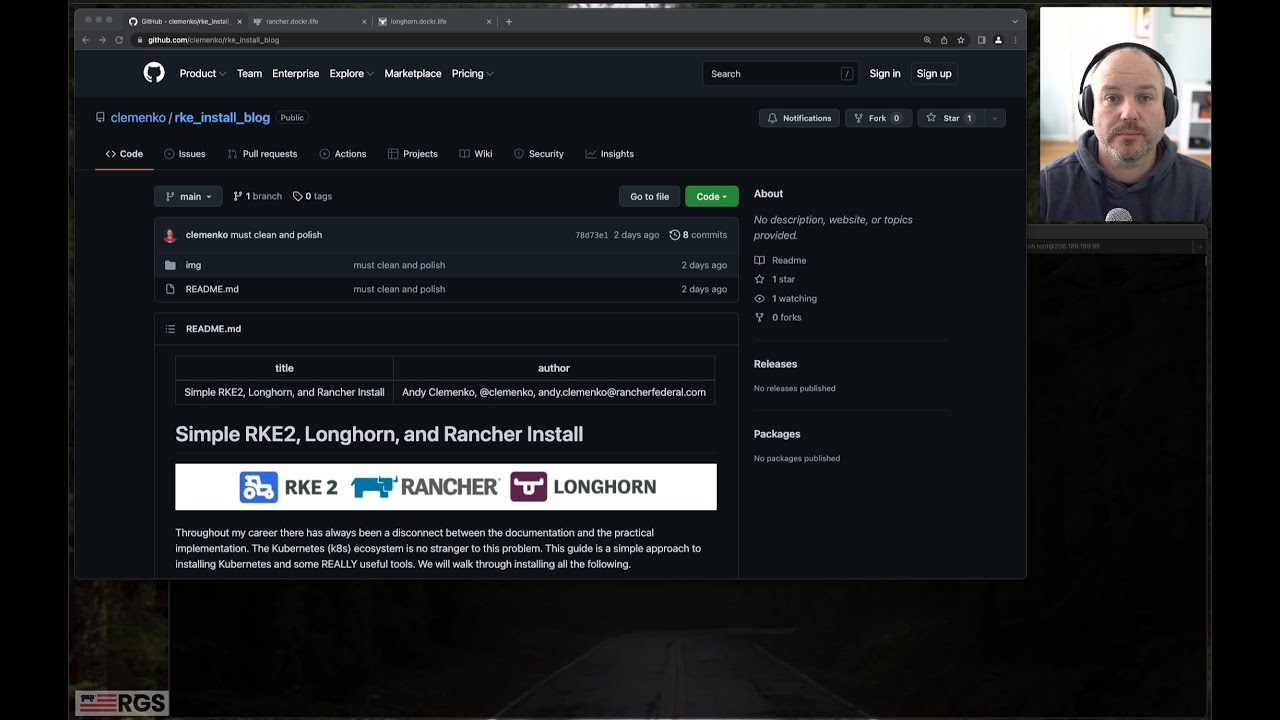View the 0 tags link
The image size is (1280, 720).
click(312, 196)
